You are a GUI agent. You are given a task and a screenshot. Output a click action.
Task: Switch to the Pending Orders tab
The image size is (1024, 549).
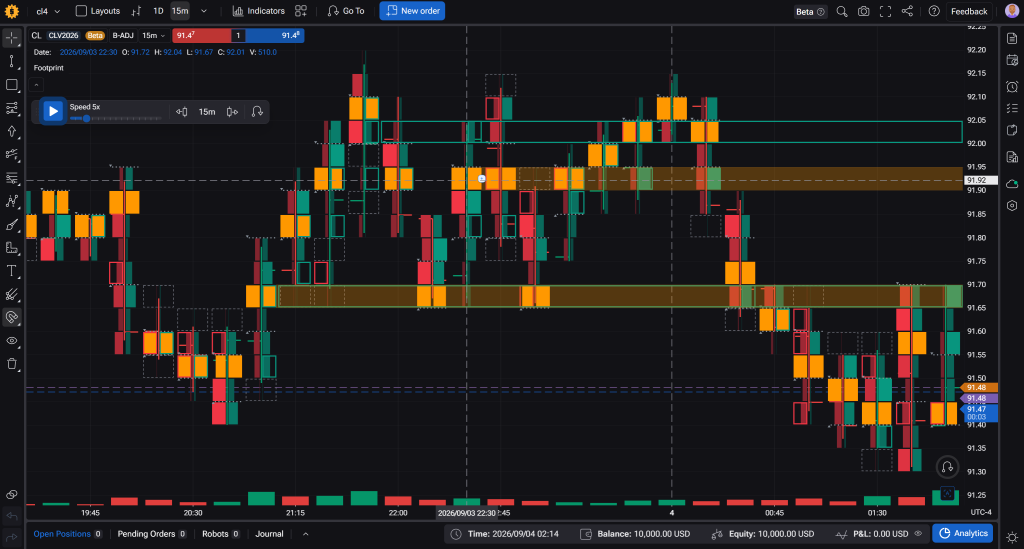pyautogui.click(x=152, y=534)
